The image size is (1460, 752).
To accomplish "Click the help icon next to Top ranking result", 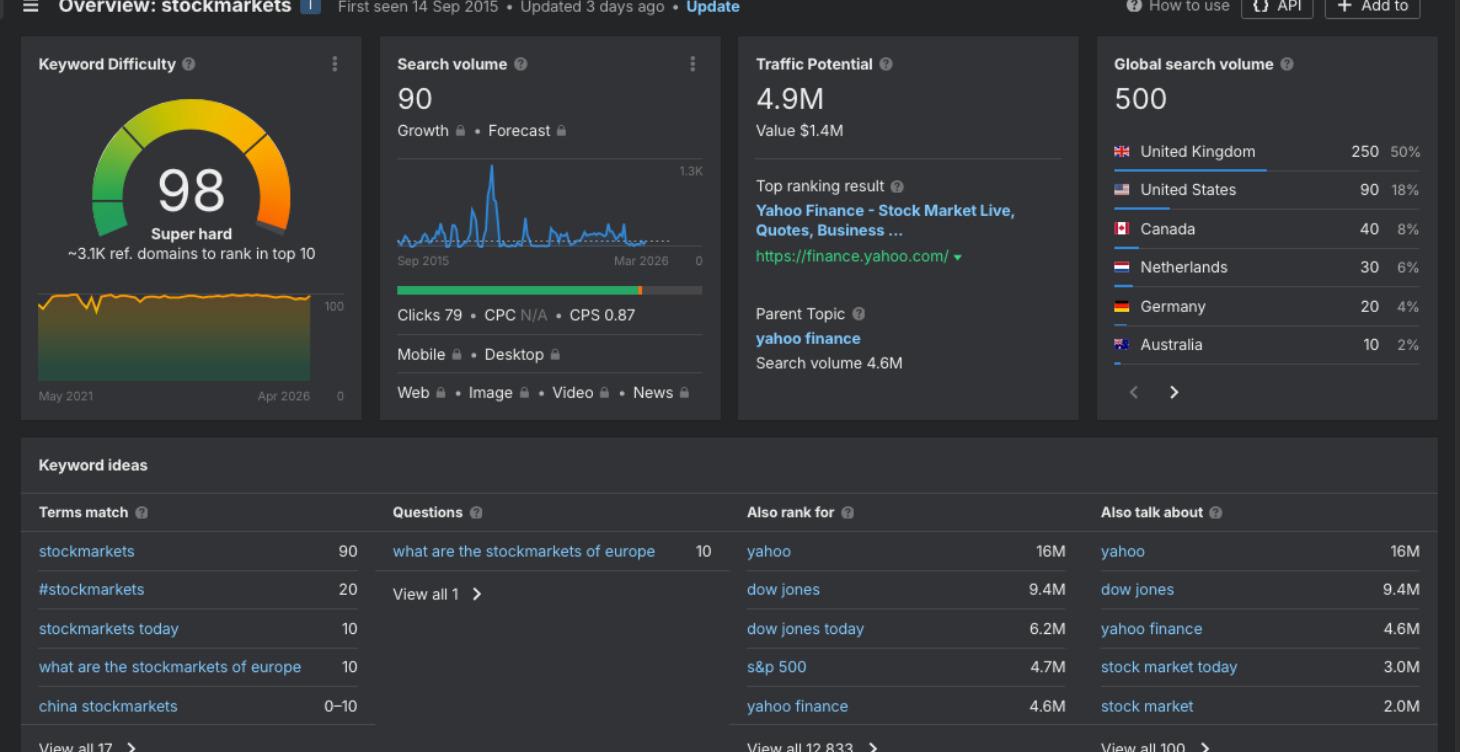I will coord(897,187).
